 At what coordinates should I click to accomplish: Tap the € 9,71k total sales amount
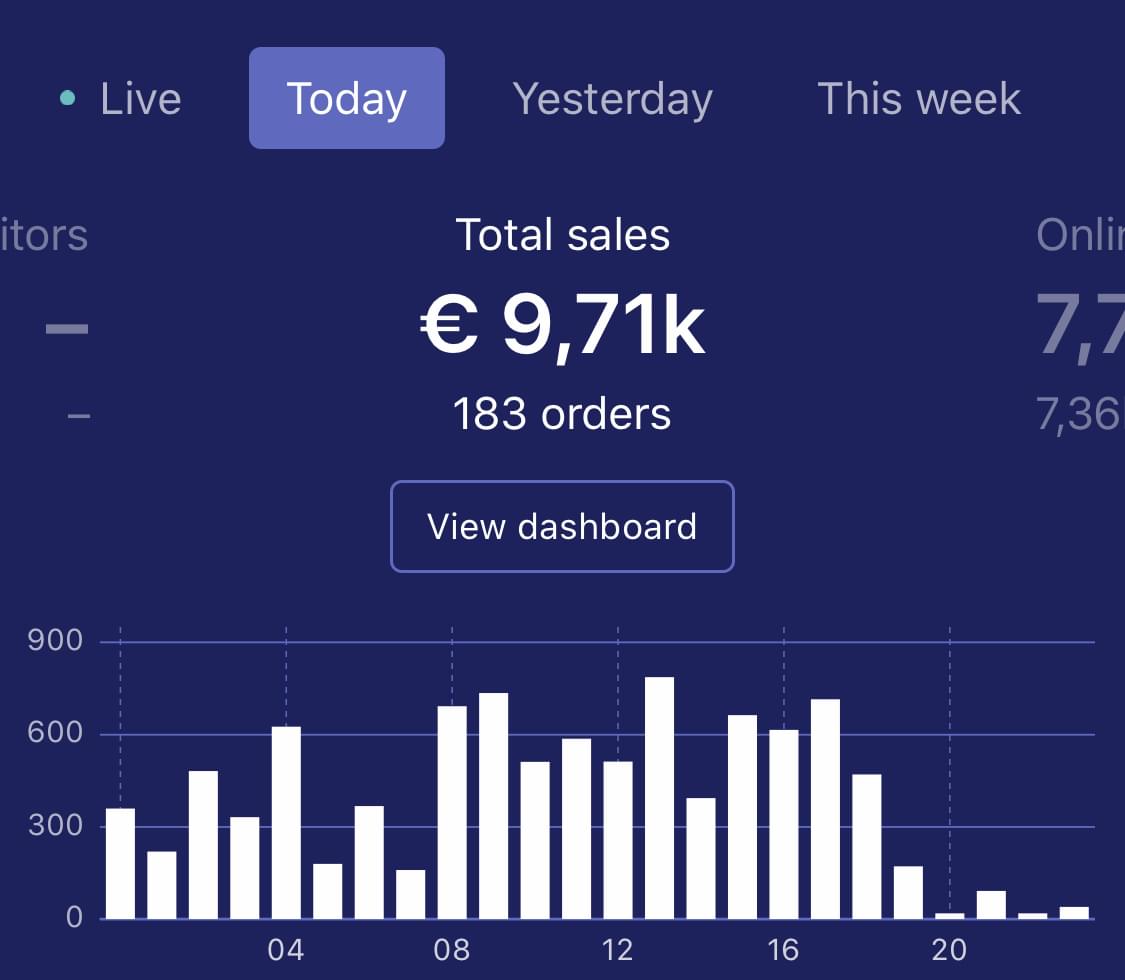(562, 327)
